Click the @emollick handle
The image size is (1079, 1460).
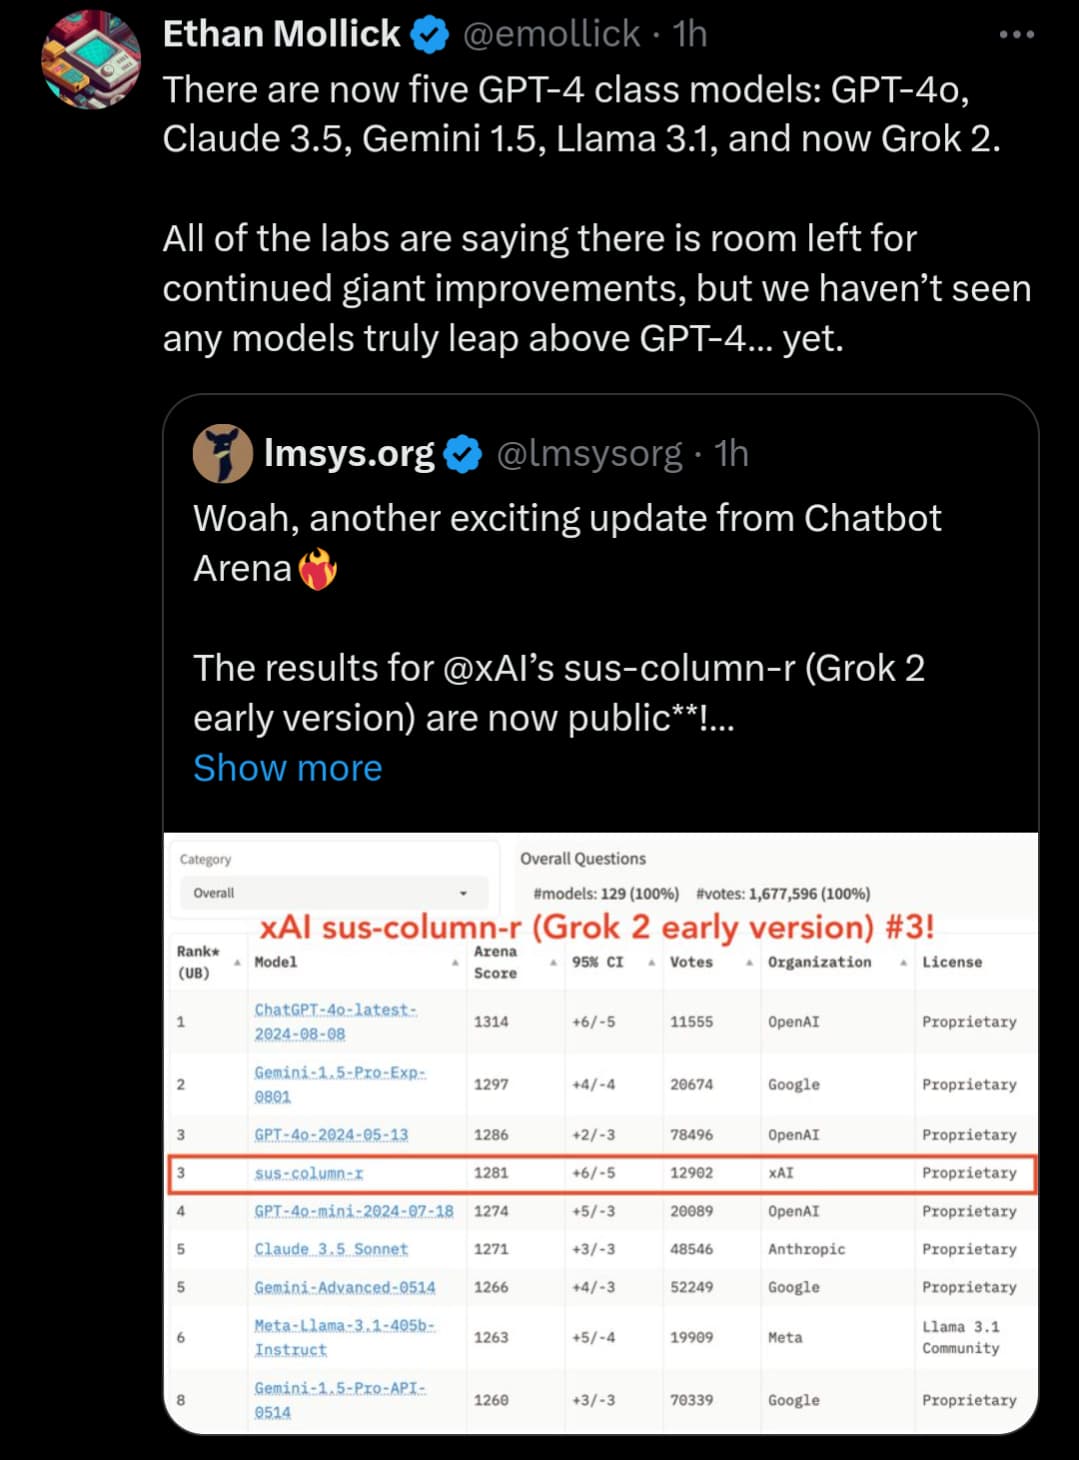pos(551,35)
